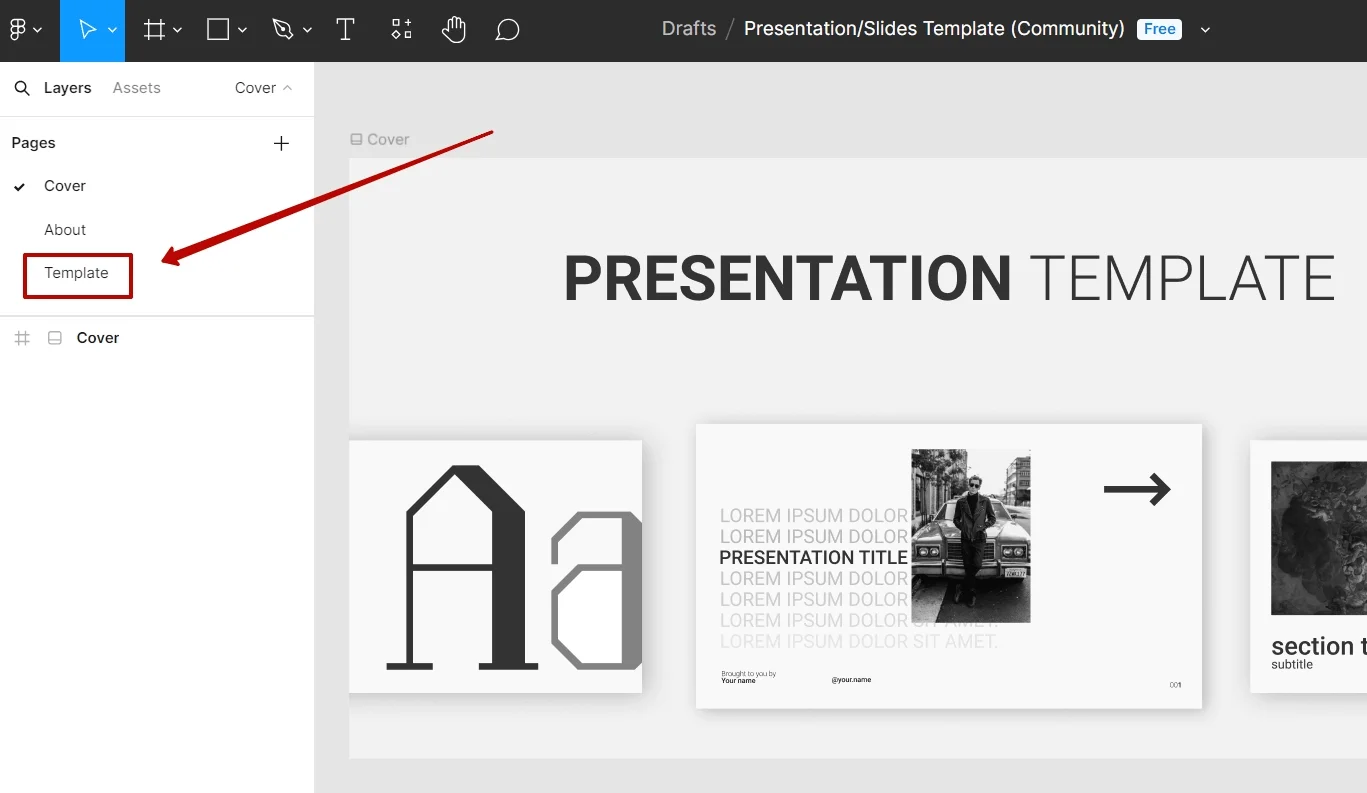Screen dimensions: 1367x793
Task: Select the Rectangle shape tool
Action: coord(218,30)
